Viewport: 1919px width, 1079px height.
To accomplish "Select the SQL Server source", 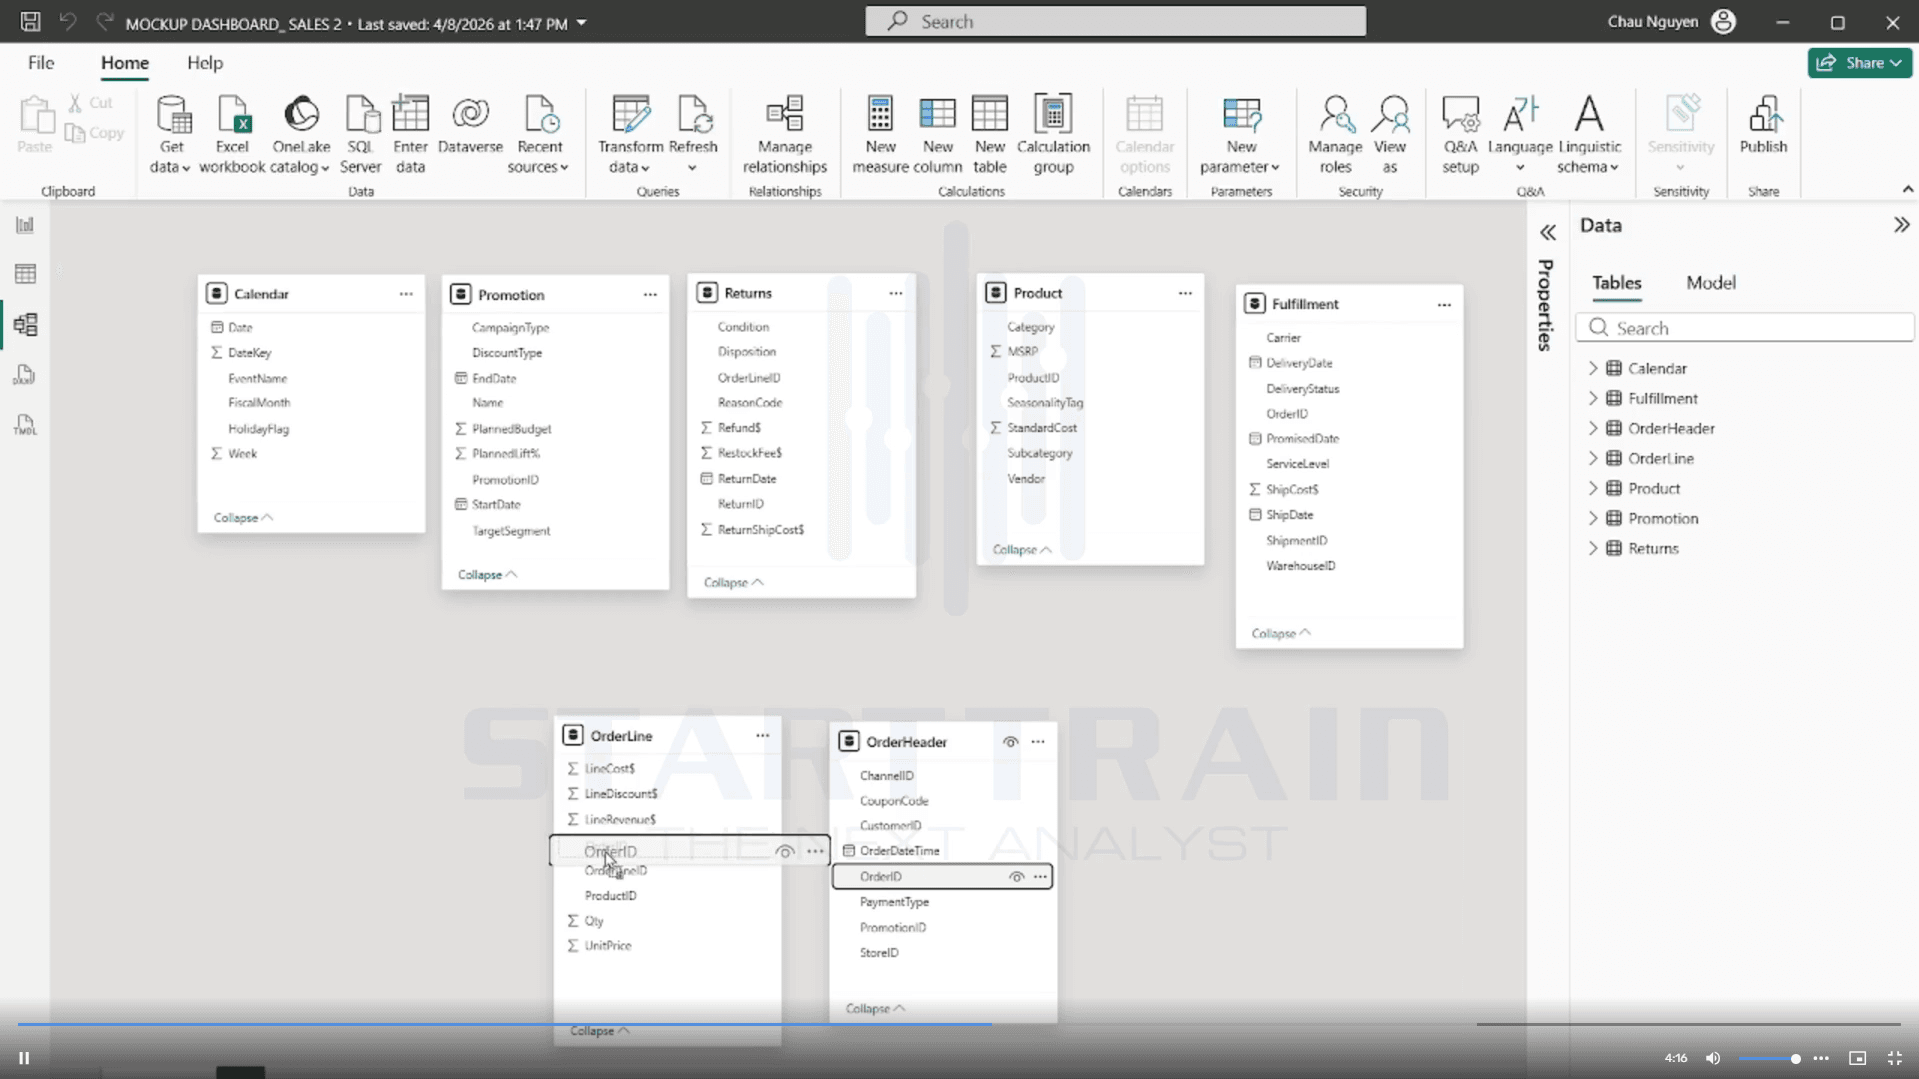I will click(360, 134).
